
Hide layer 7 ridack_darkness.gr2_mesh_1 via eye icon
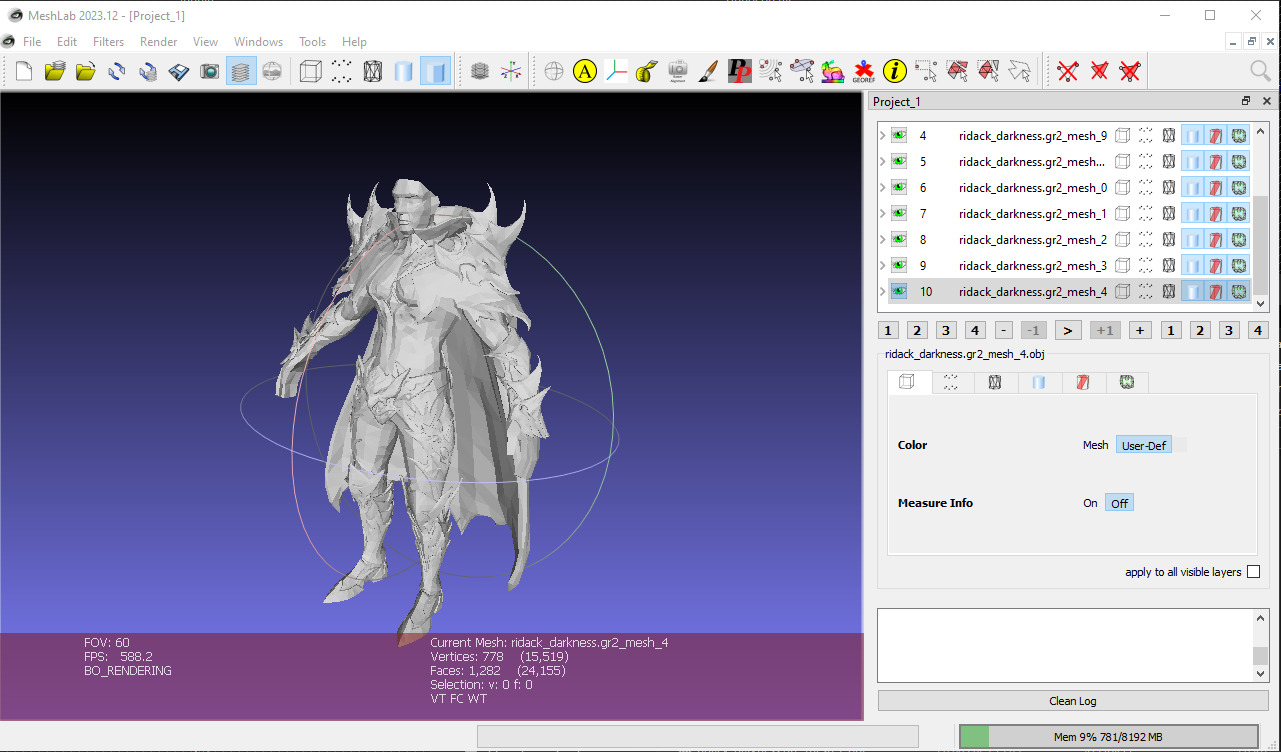coord(899,213)
